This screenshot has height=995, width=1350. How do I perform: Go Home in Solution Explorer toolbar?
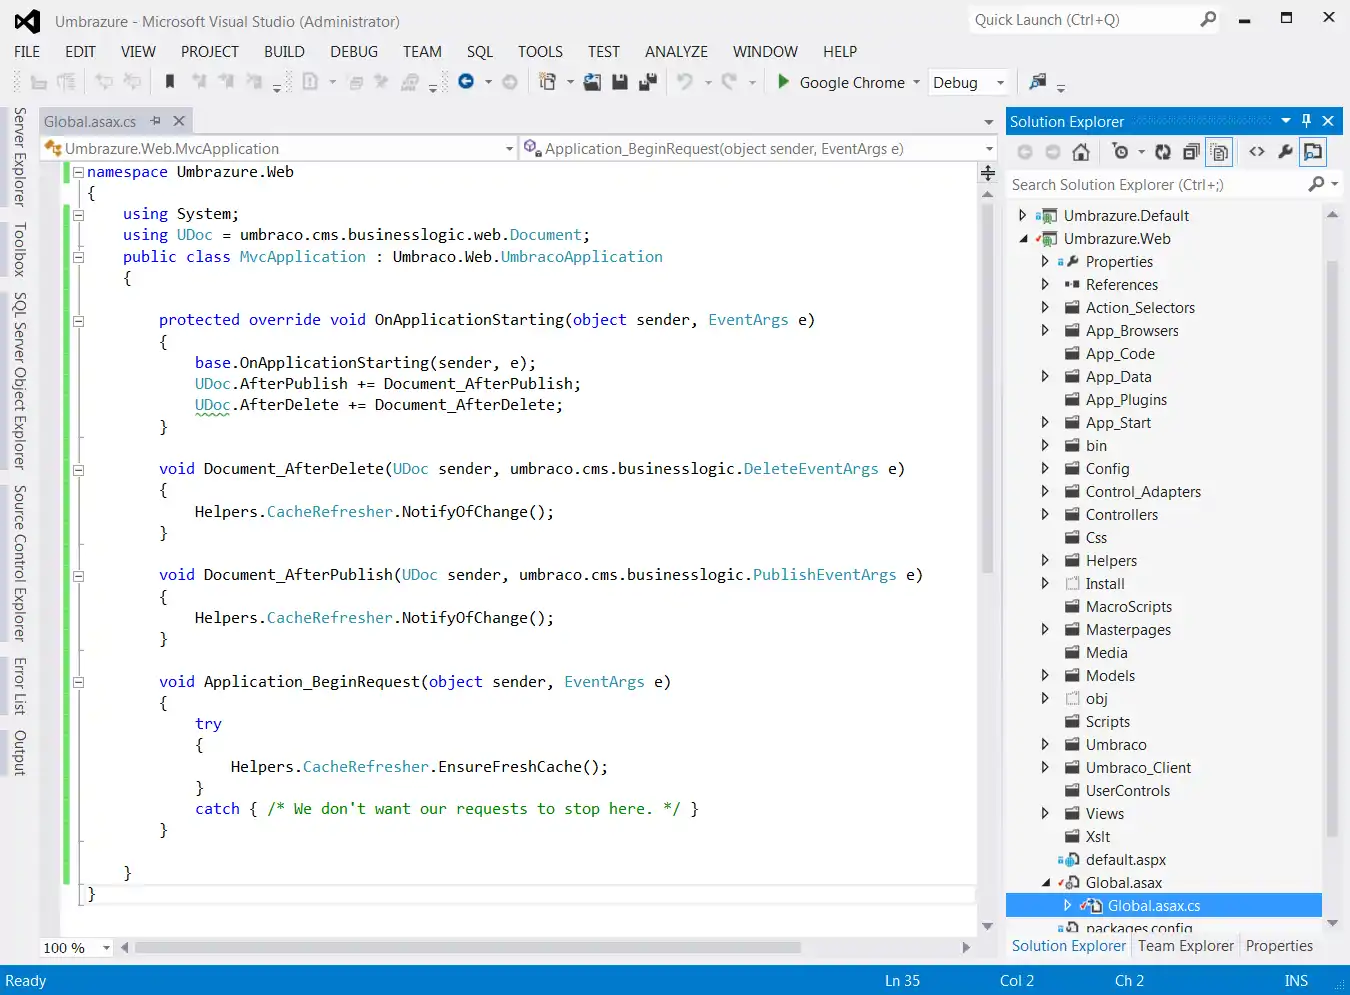pyautogui.click(x=1081, y=152)
